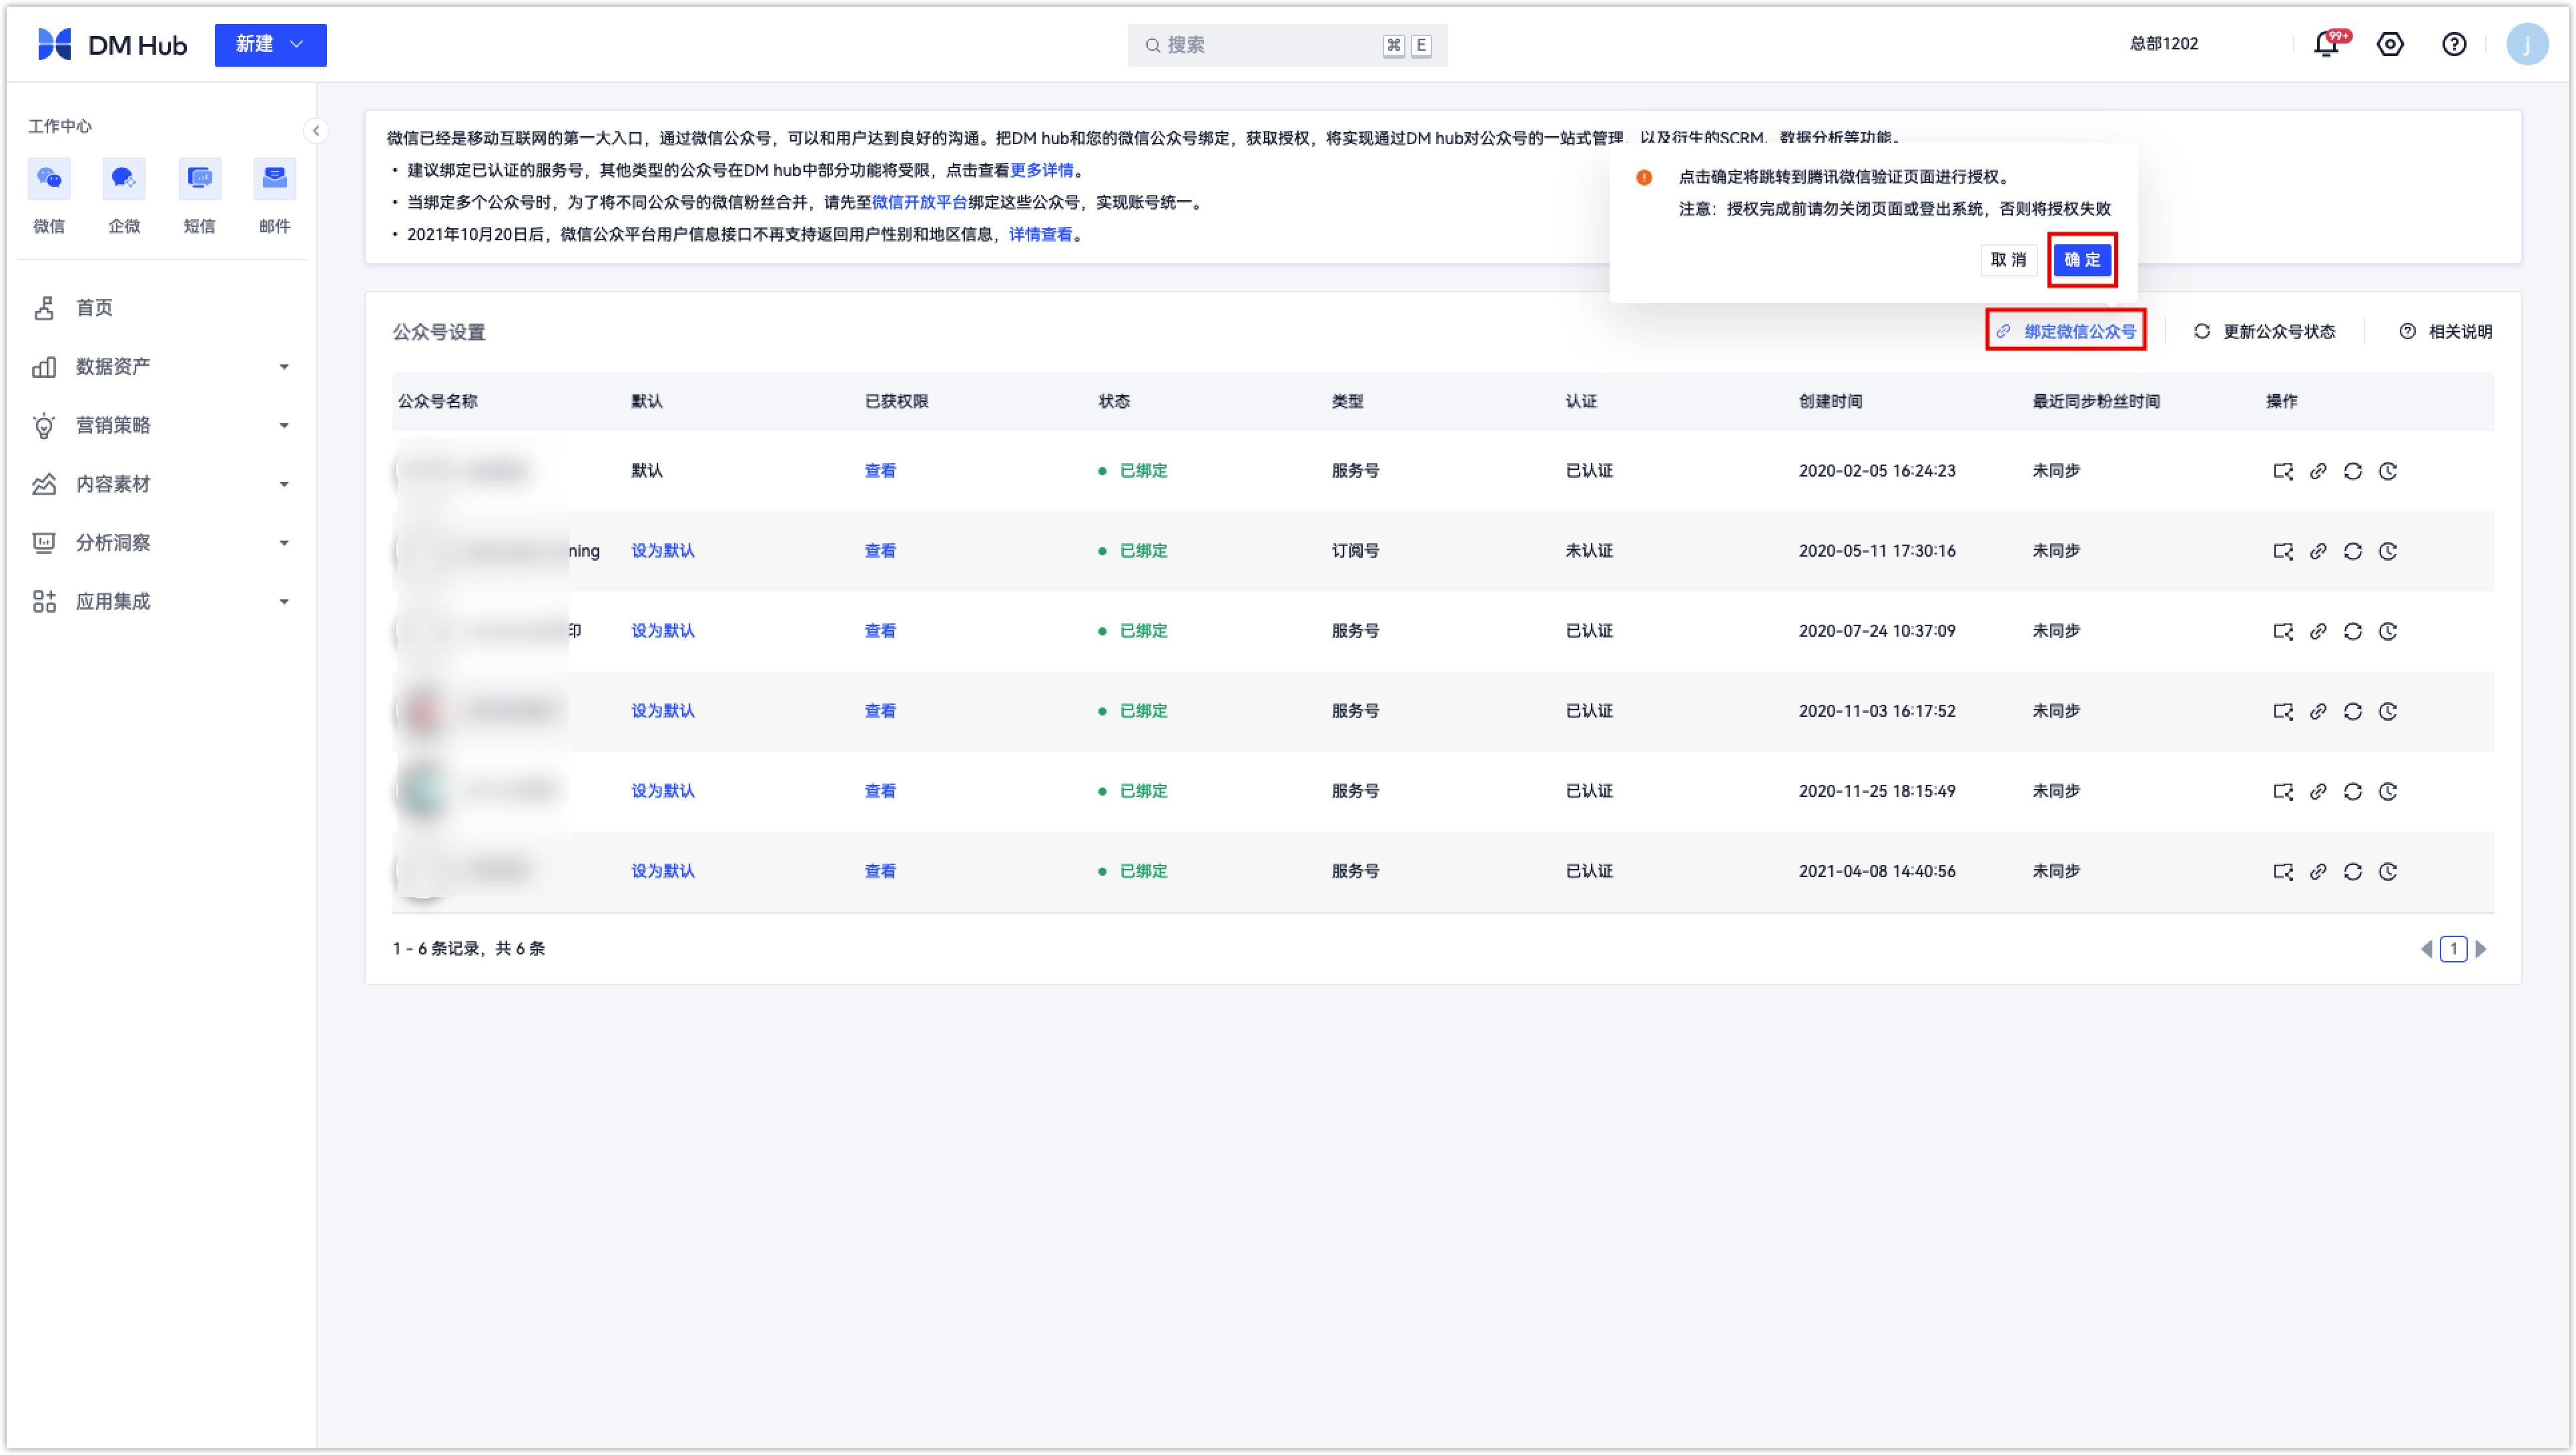Screen dimensions: 2576x1455
Task: Click the search input field
Action: point(1287,45)
